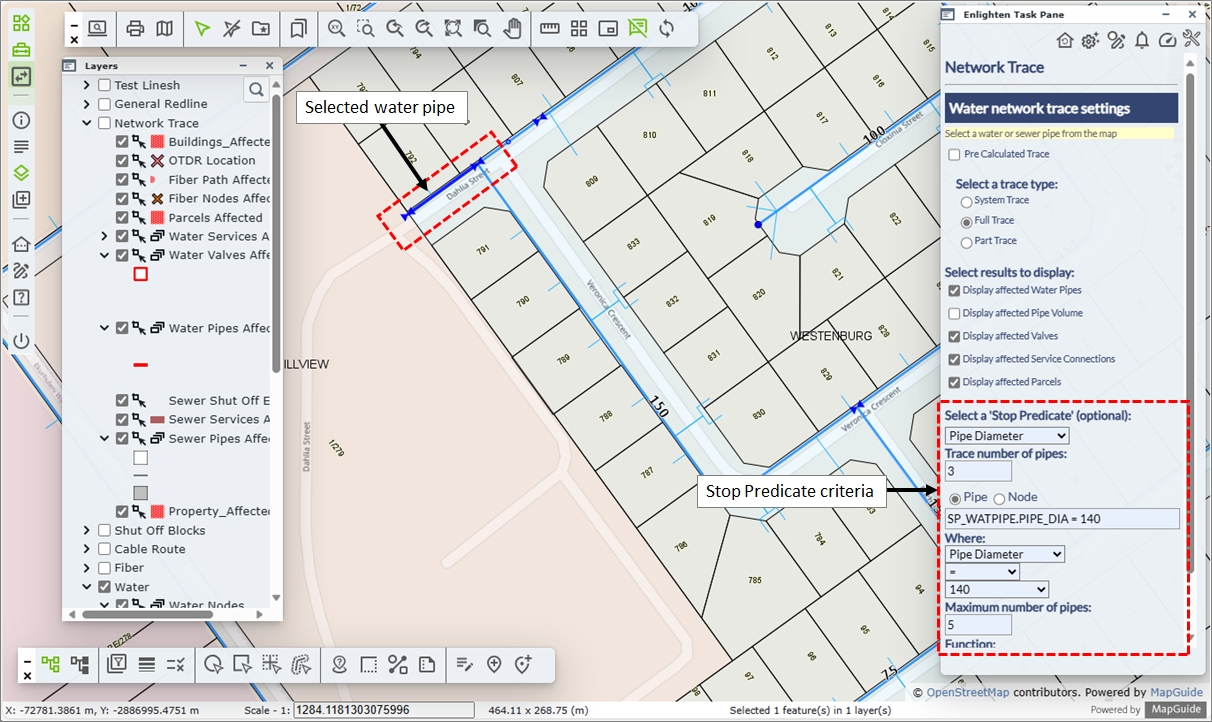The width and height of the screenshot is (1212, 722).
Task: Click the Print icon in top toolbar
Action: [x=135, y=29]
